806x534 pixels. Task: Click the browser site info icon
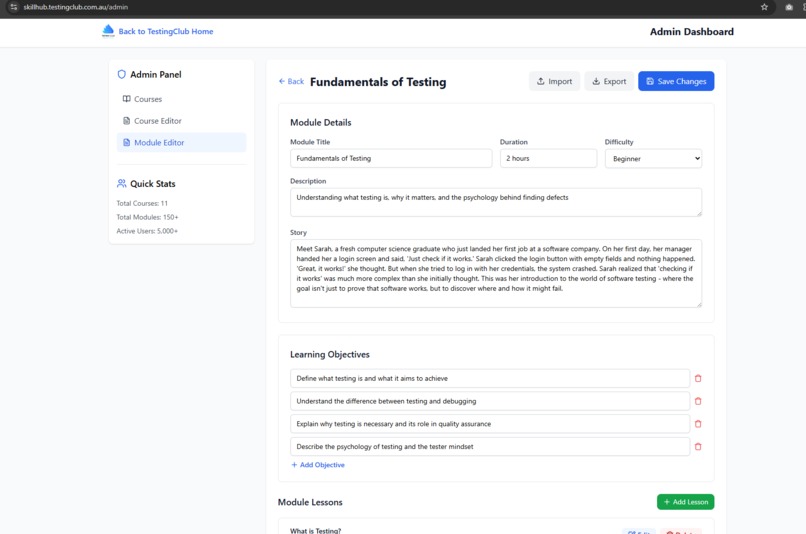pyautogui.click(x=13, y=7)
